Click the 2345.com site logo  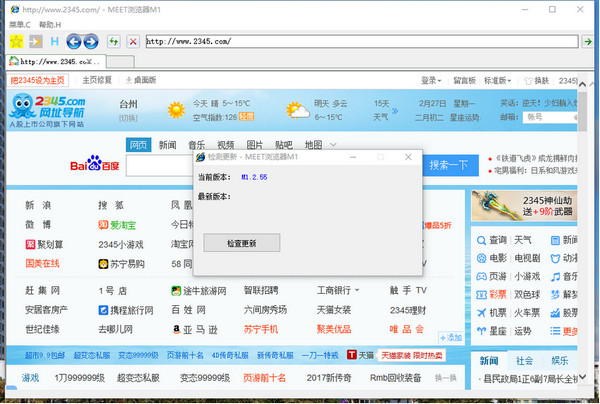pyautogui.click(x=50, y=108)
